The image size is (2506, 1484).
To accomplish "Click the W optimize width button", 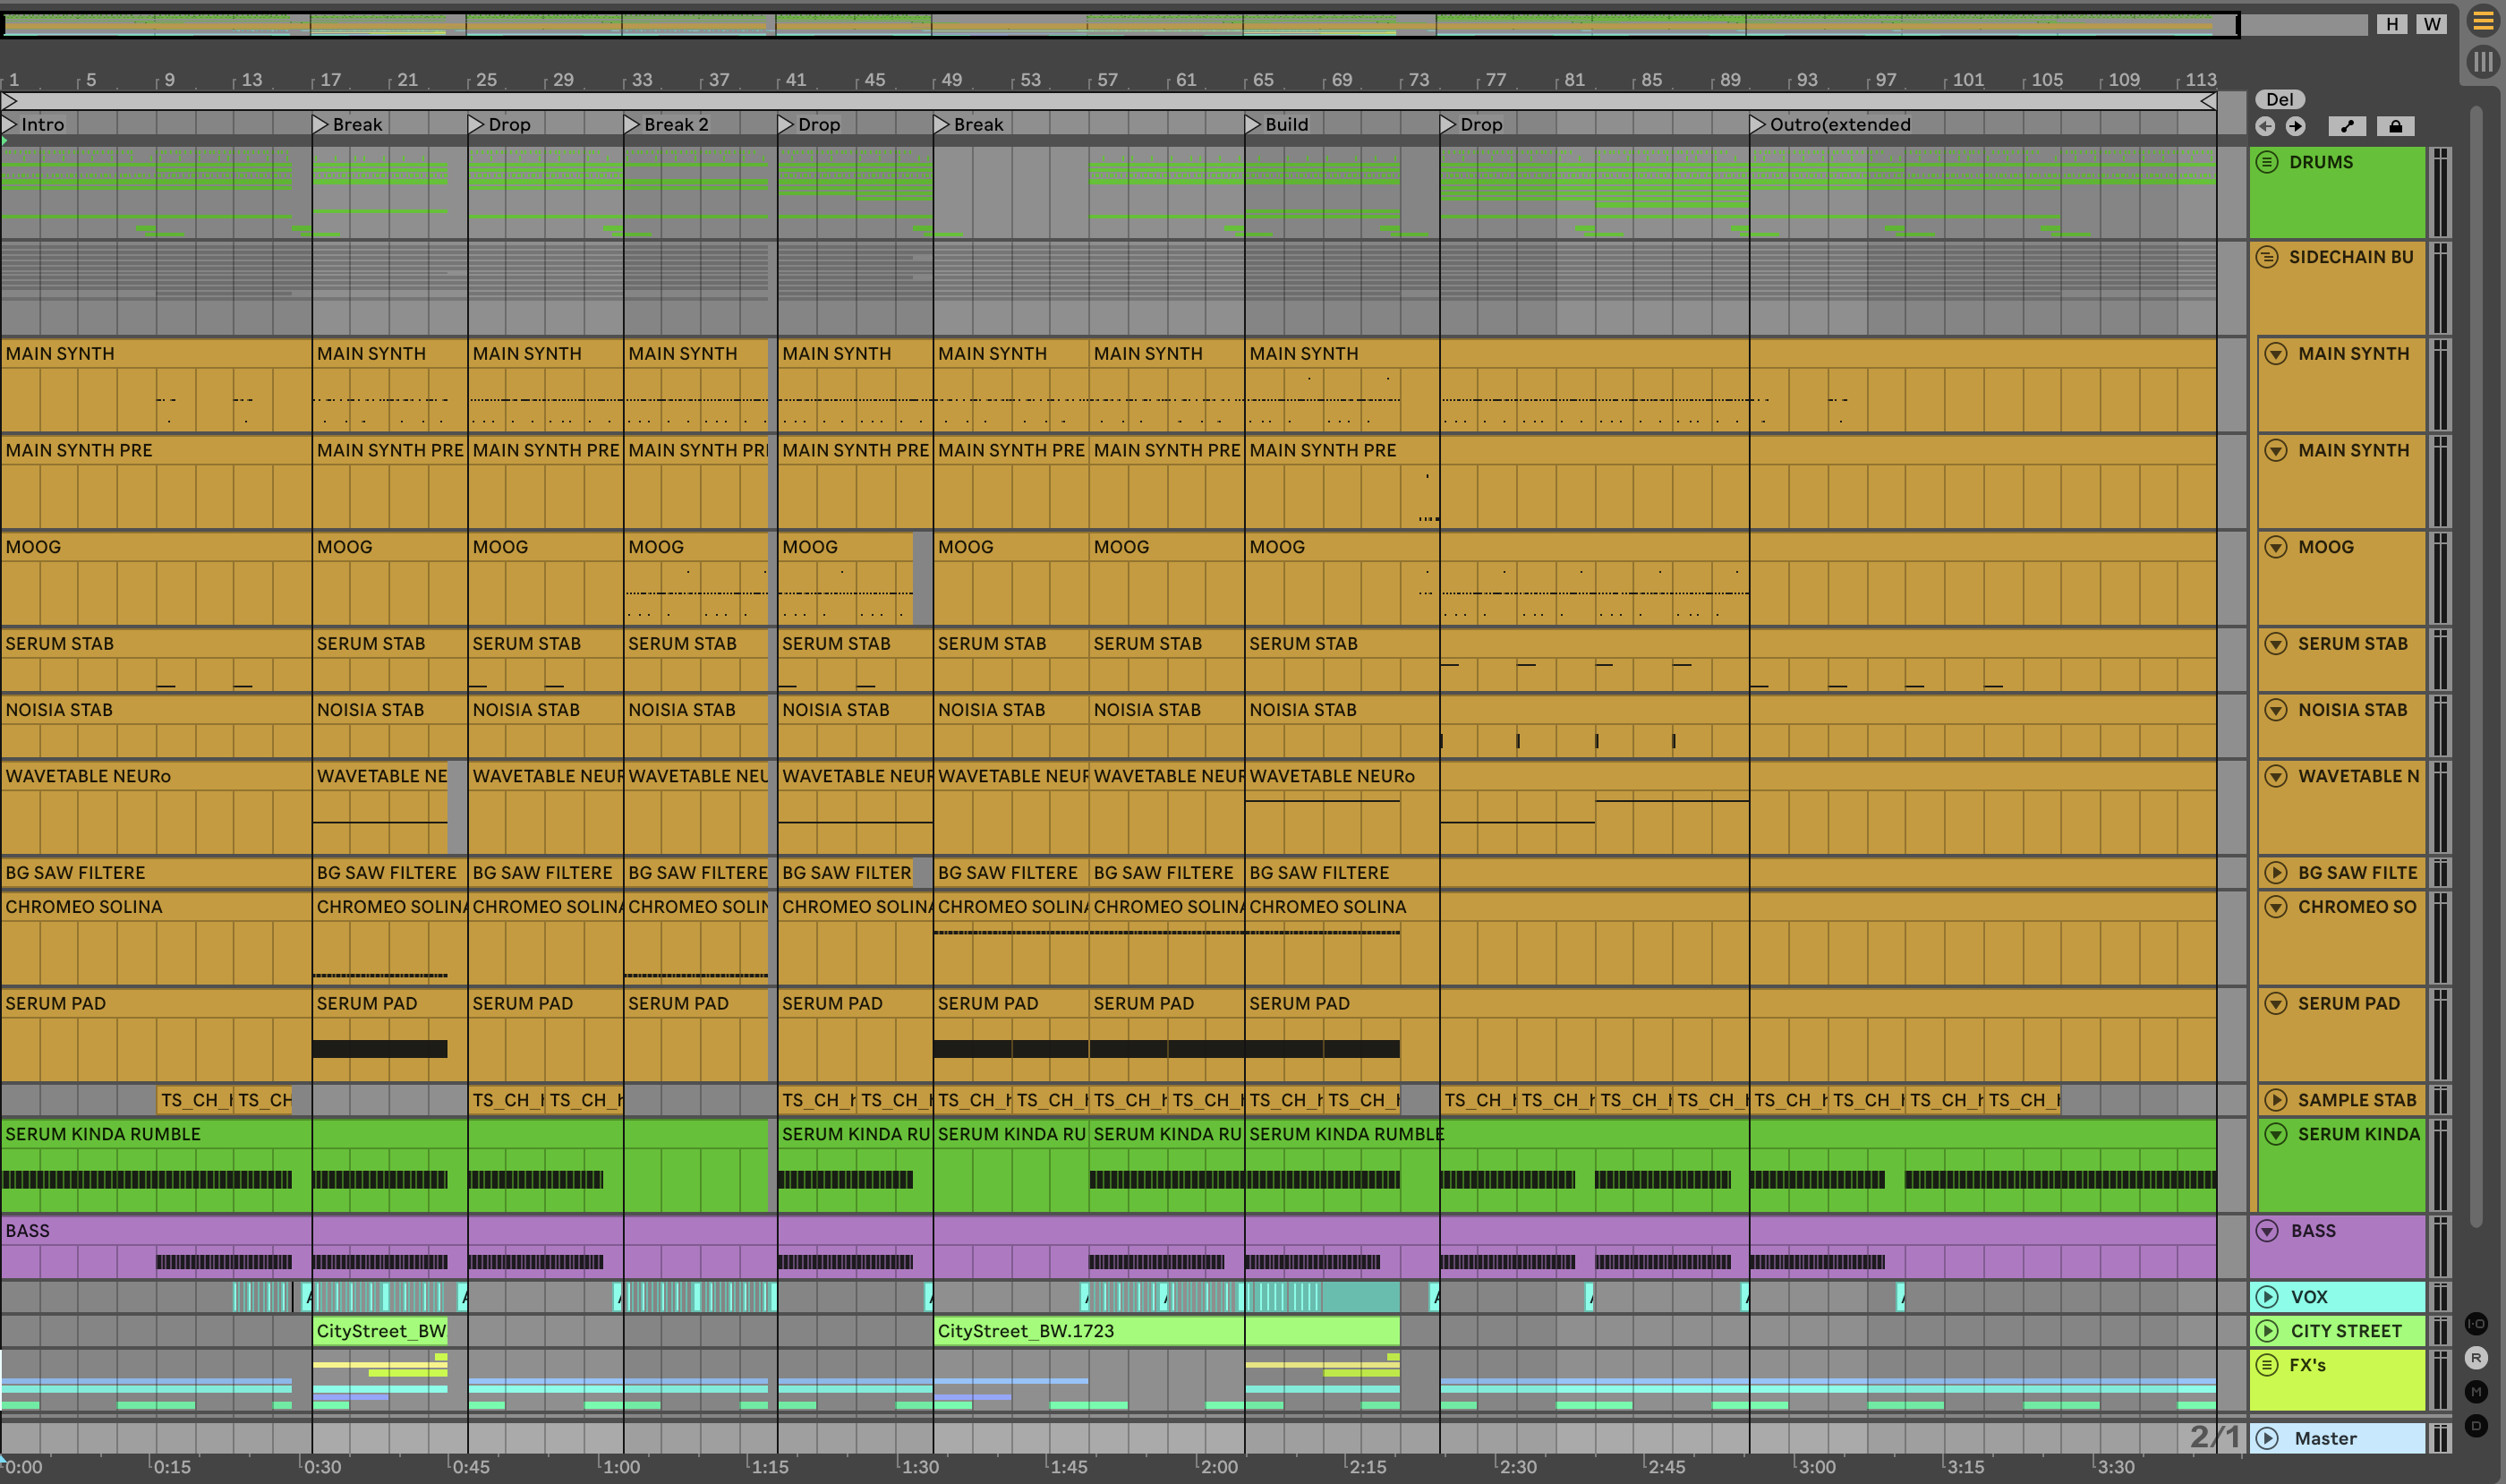I will (x=2432, y=24).
